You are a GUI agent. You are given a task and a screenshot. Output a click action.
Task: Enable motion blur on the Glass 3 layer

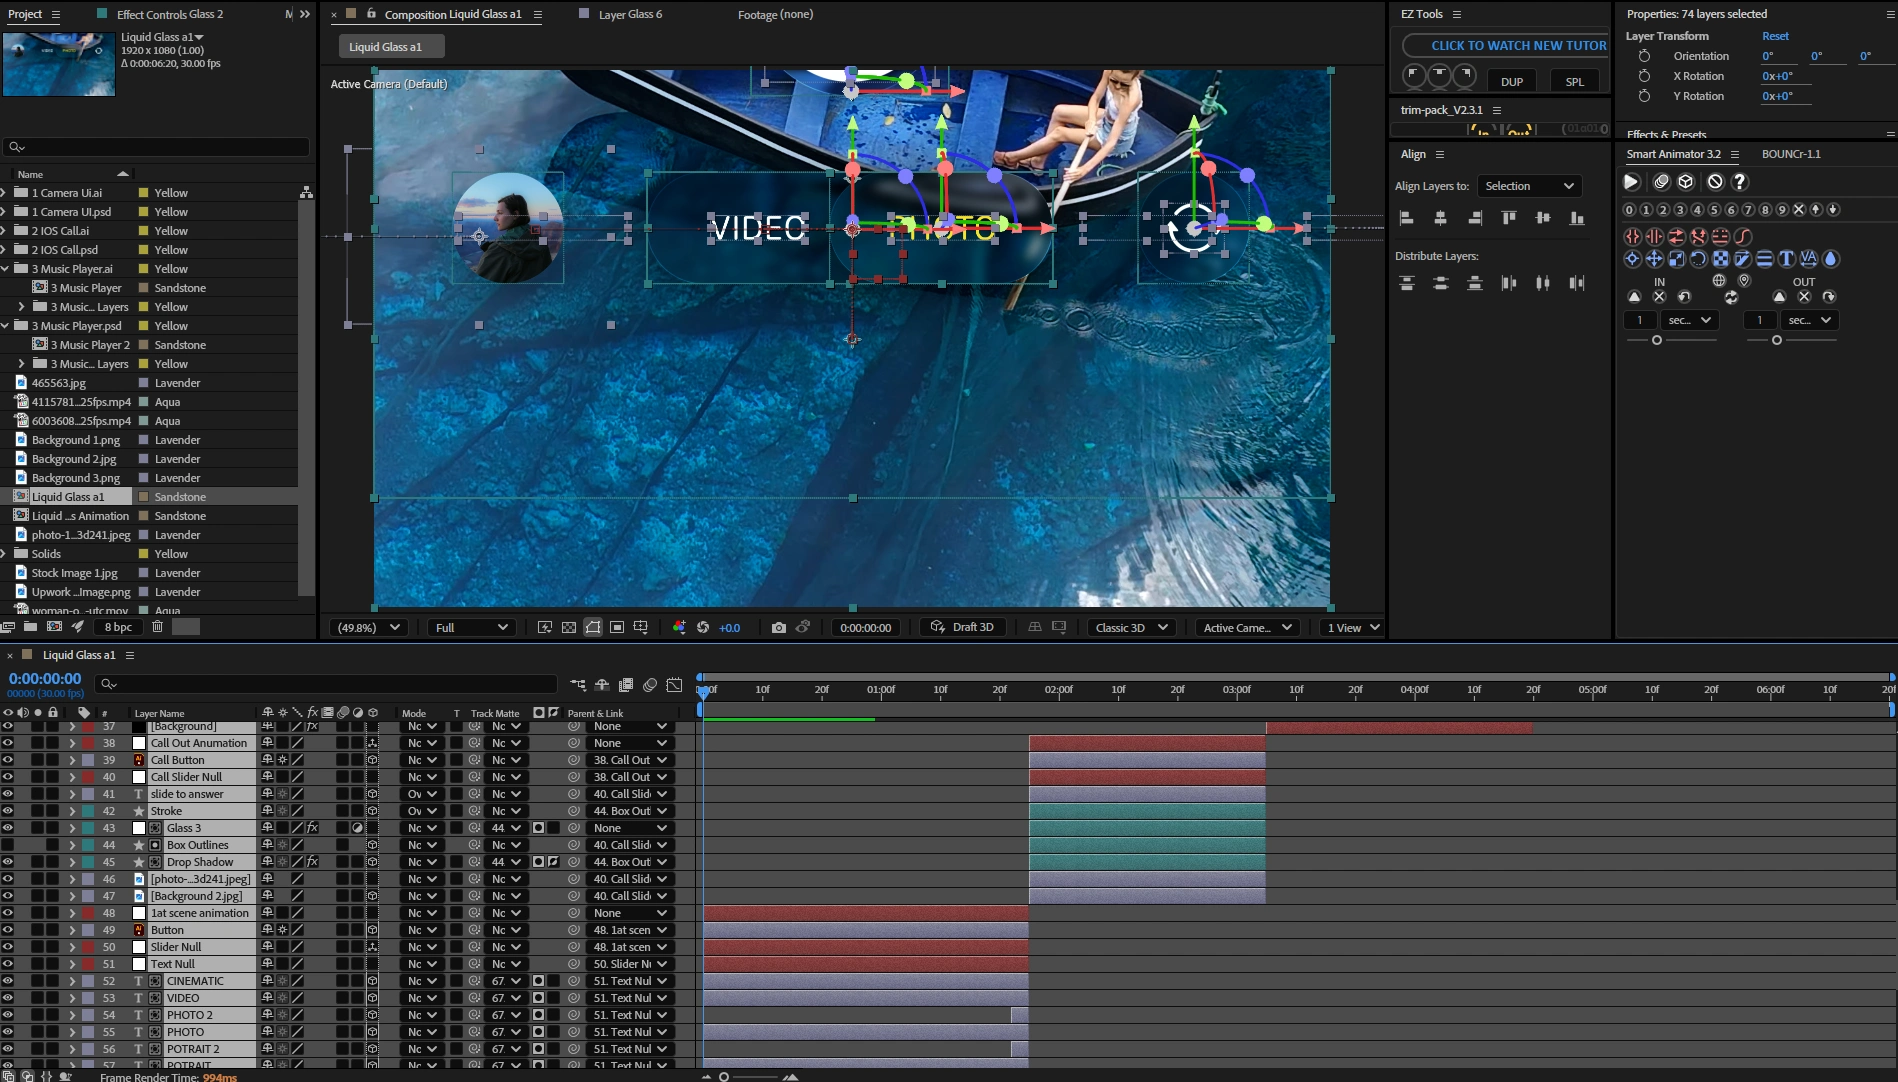[341, 827]
